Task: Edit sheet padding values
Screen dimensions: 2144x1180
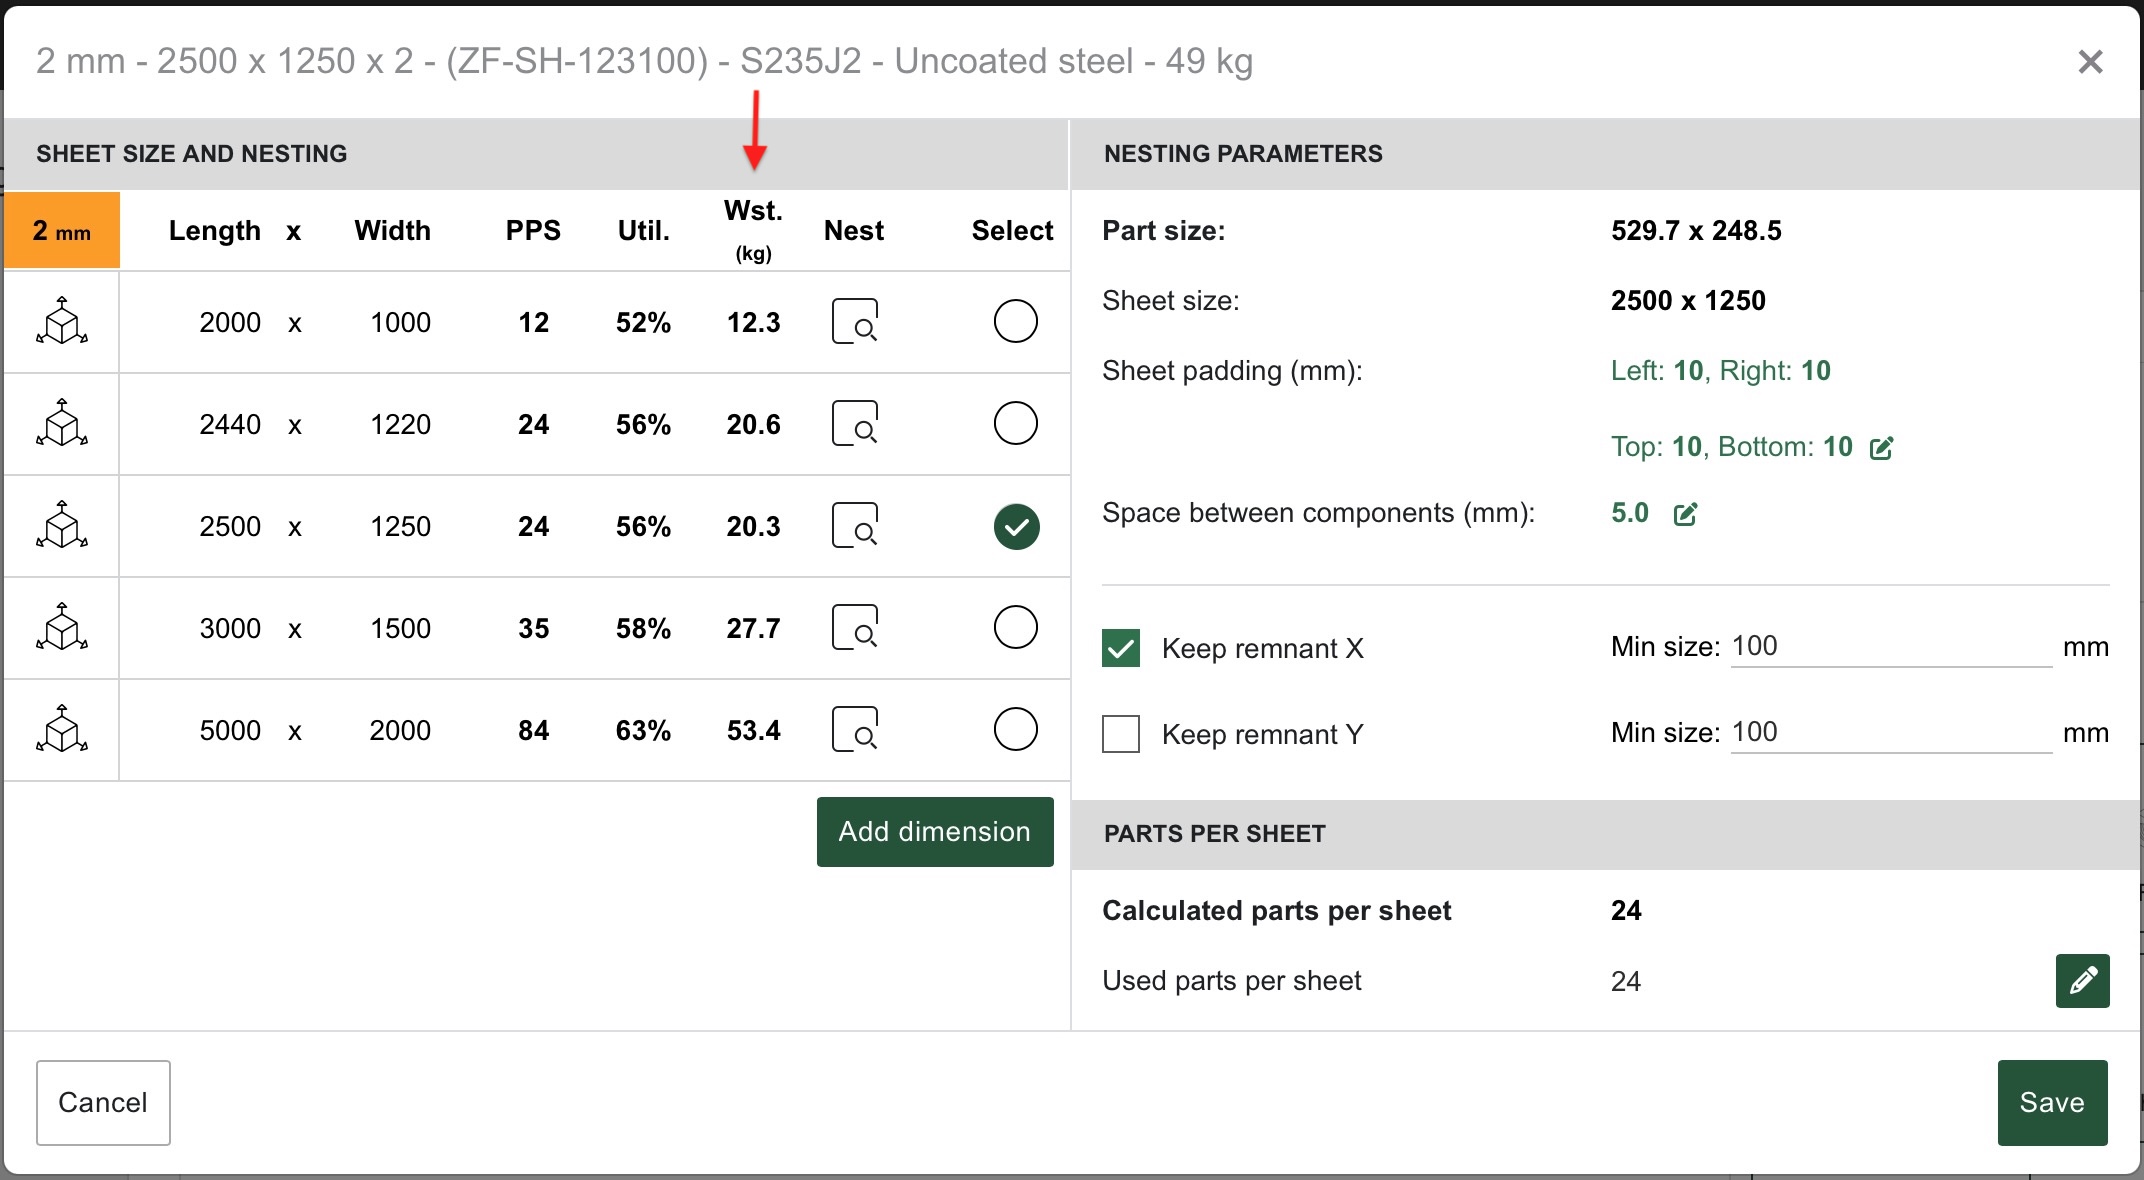Action: point(1881,448)
